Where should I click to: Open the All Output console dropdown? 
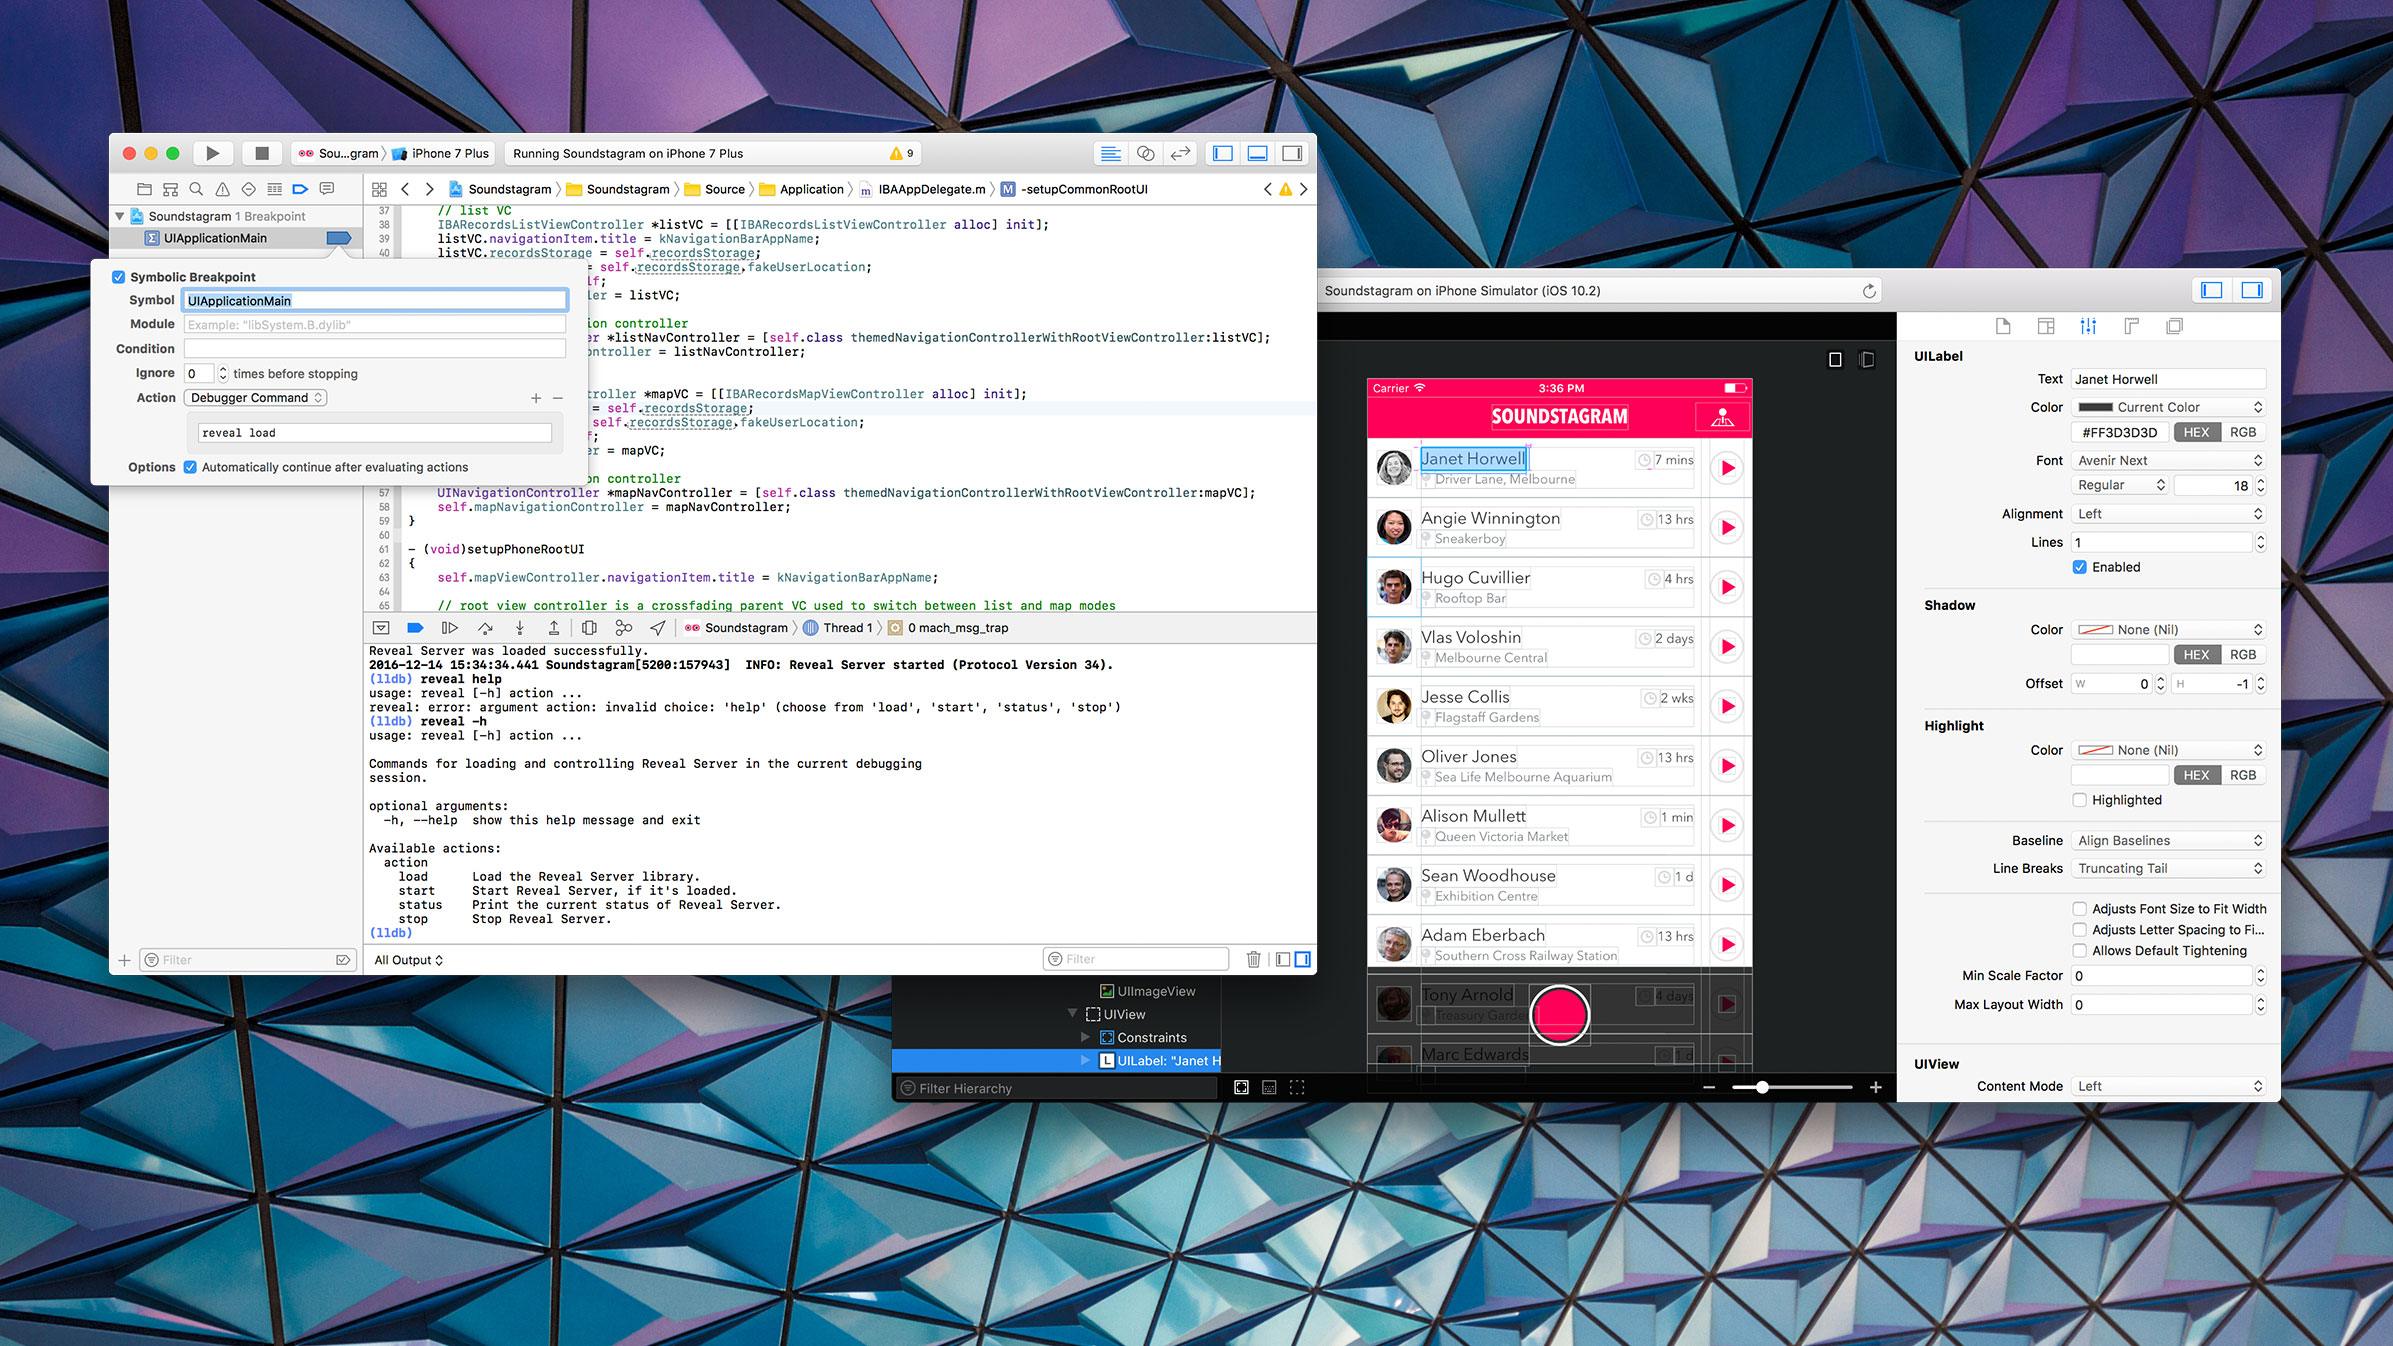pyautogui.click(x=409, y=960)
